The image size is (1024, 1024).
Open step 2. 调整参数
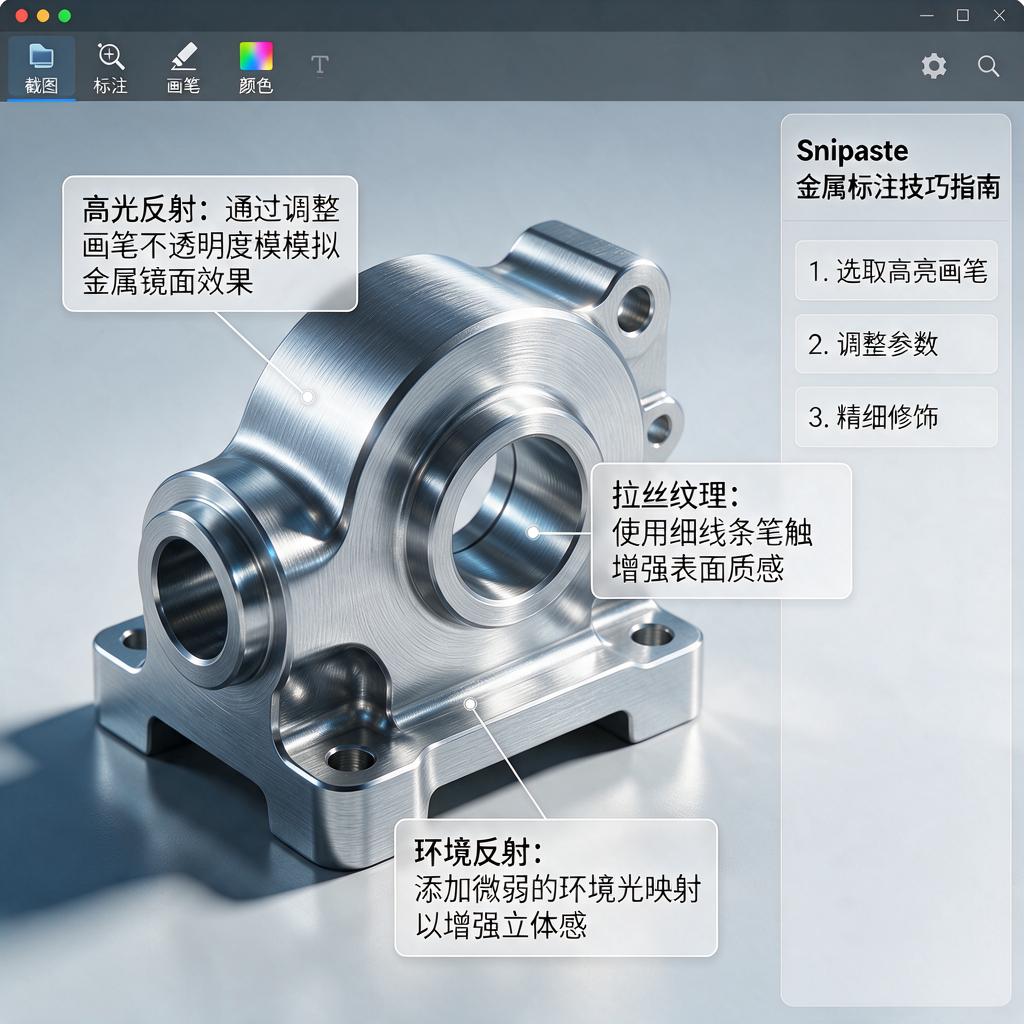point(896,344)
